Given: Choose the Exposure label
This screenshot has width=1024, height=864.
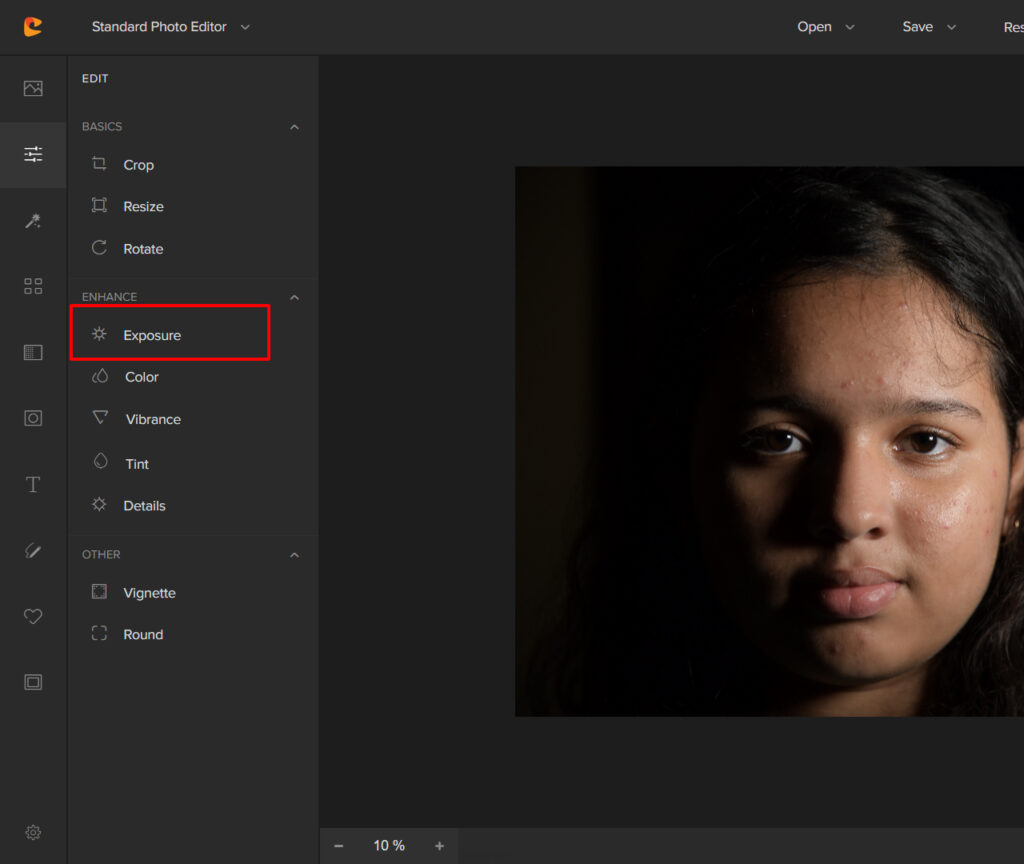Looking at the screenshot, I should click(x=152, y=335).
